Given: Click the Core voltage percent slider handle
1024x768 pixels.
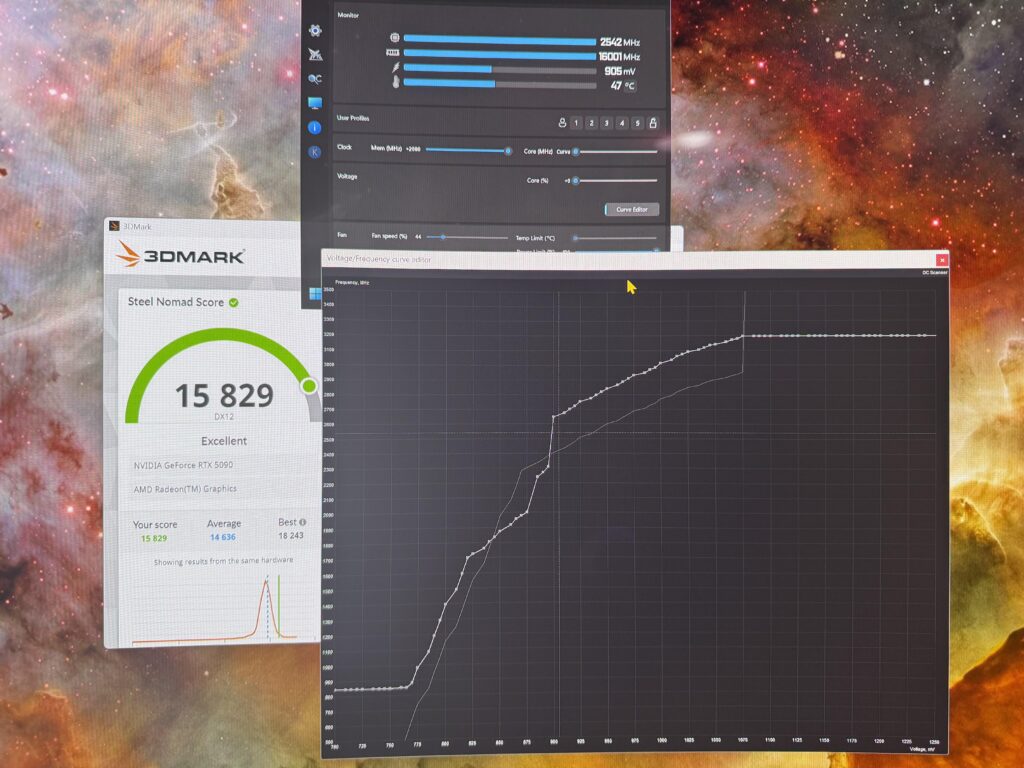Looking at the screenshot, I should 575,181.
